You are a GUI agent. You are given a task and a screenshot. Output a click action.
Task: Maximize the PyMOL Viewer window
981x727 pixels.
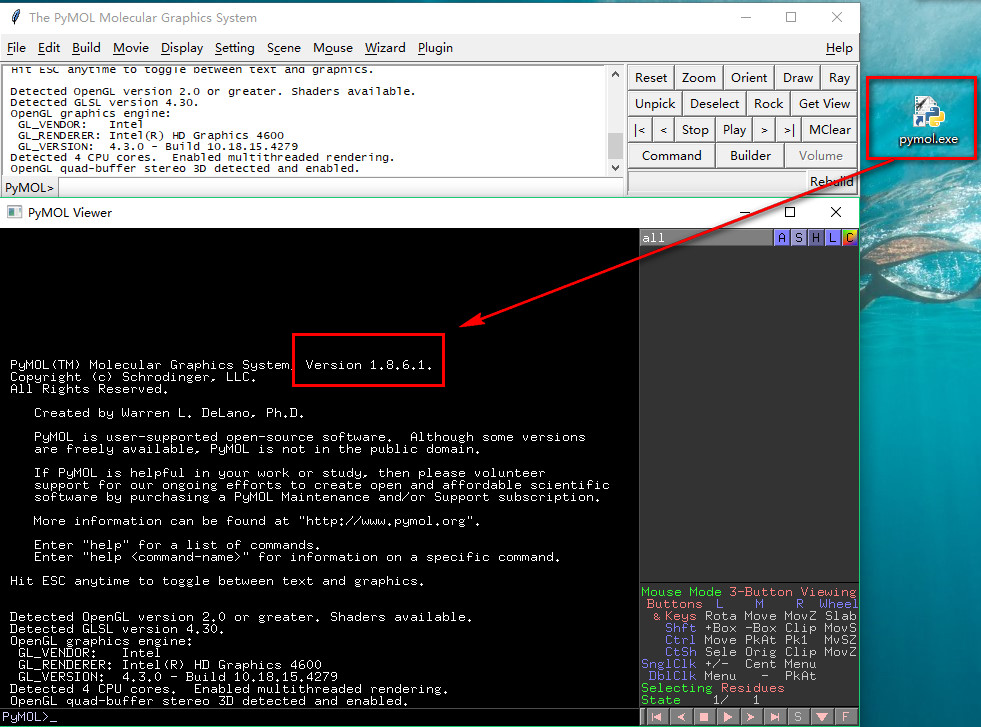[790, 212]
